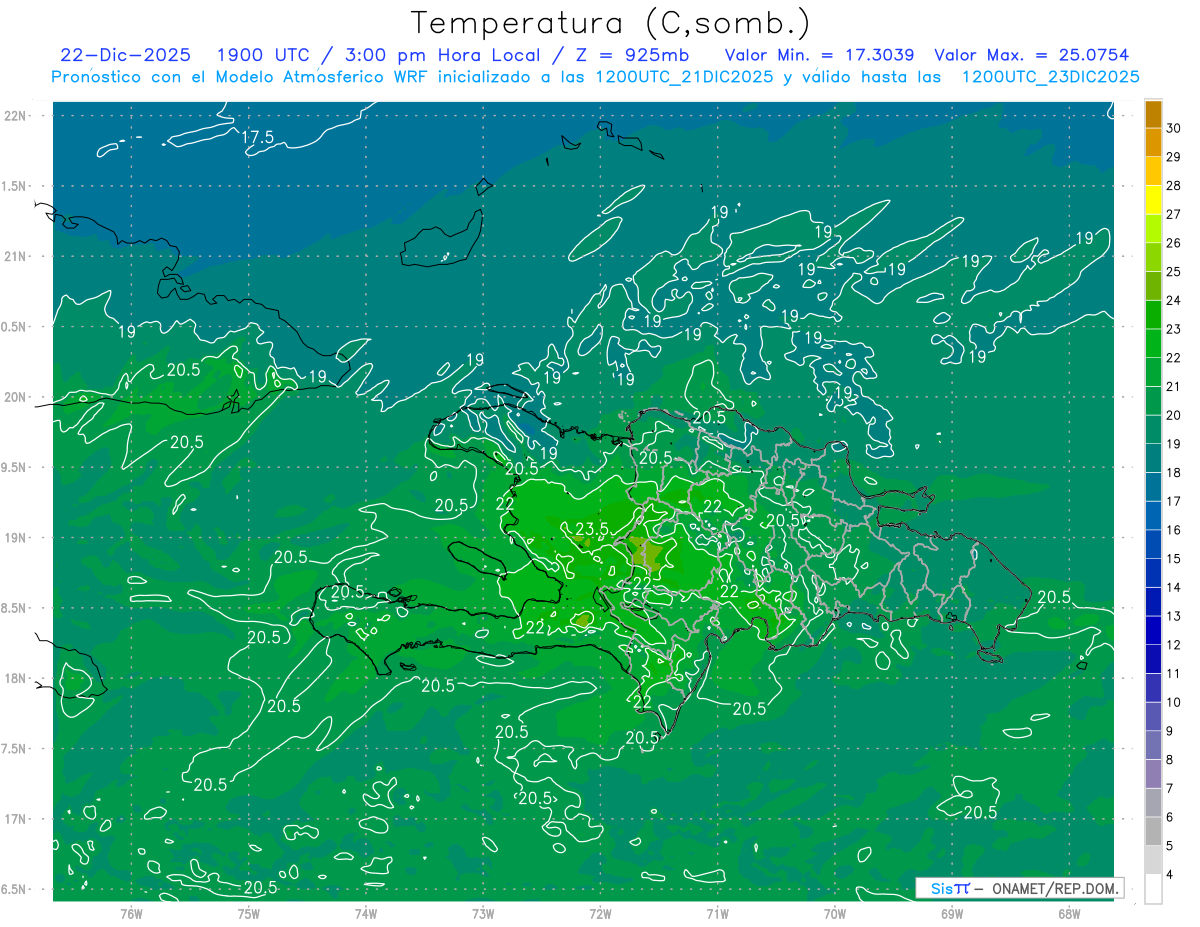1200x927 pixels.
Task: Click yellow color scale segment between 27 and 28
Action: 1153,200
